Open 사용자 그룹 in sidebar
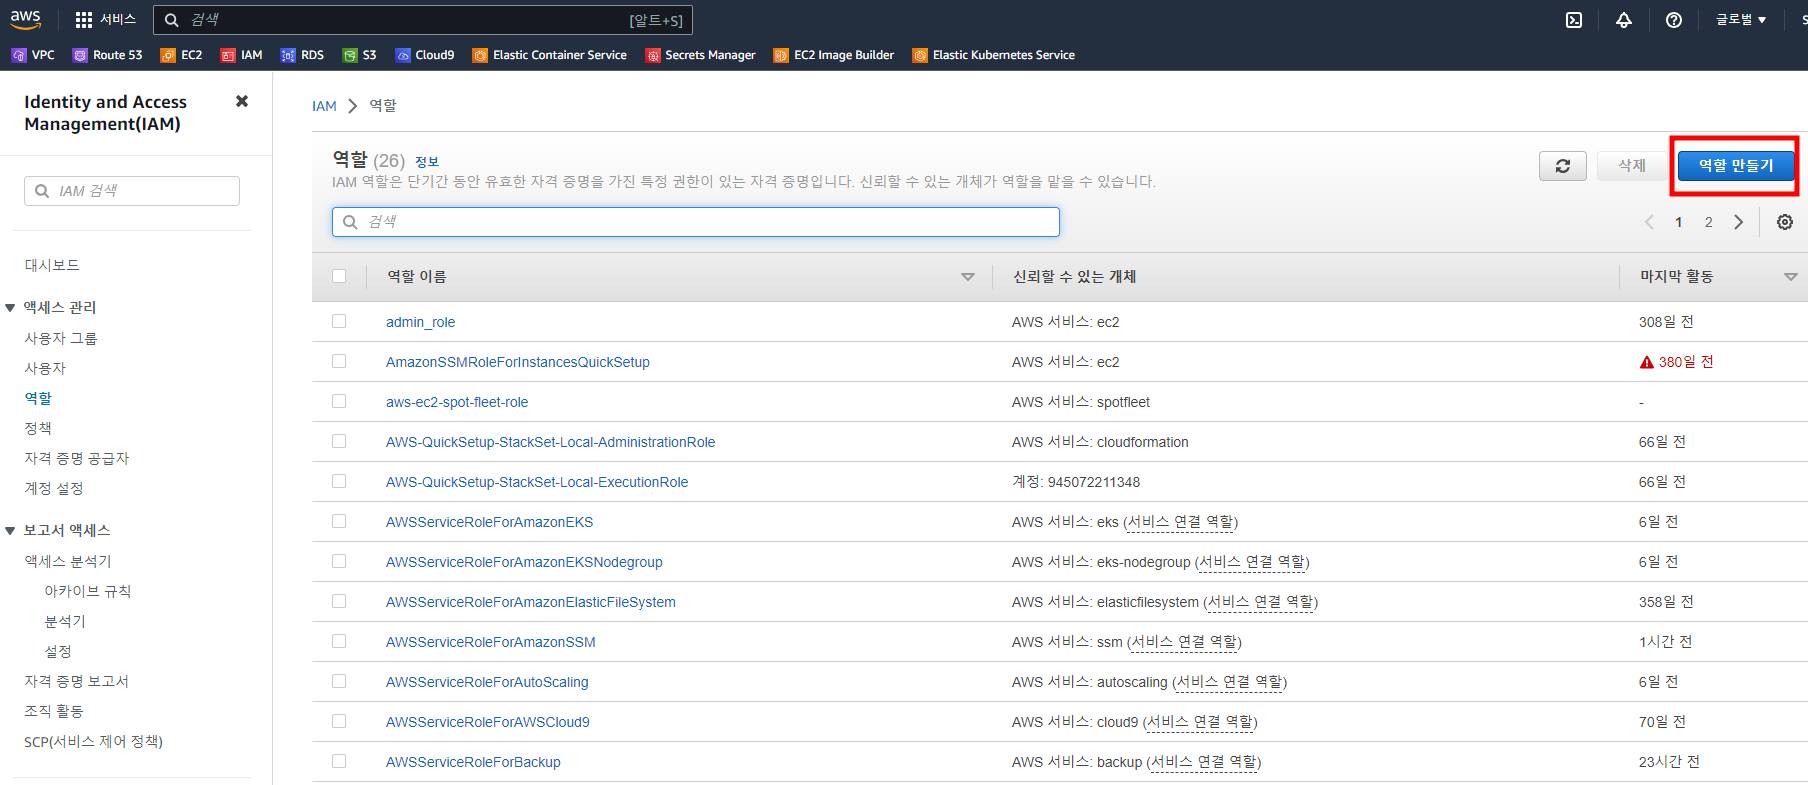Viewport: 1808px width, 785px height. pos(61,338)
